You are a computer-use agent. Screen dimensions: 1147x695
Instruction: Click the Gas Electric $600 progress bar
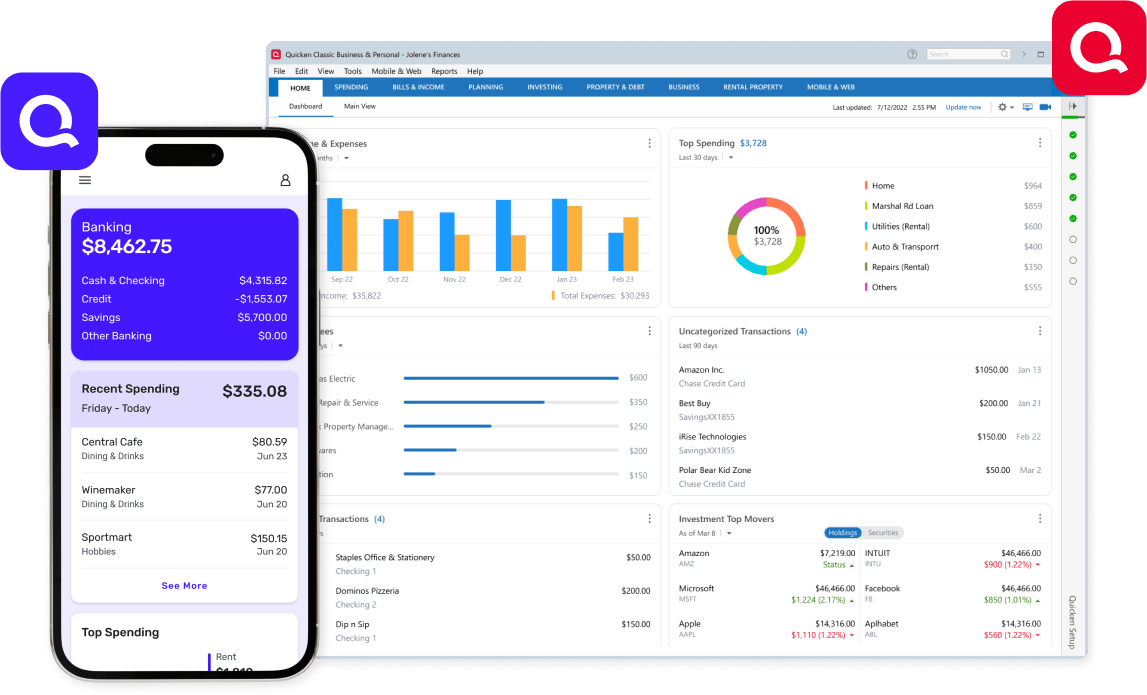pyautogui.click(x=511, y=378)
